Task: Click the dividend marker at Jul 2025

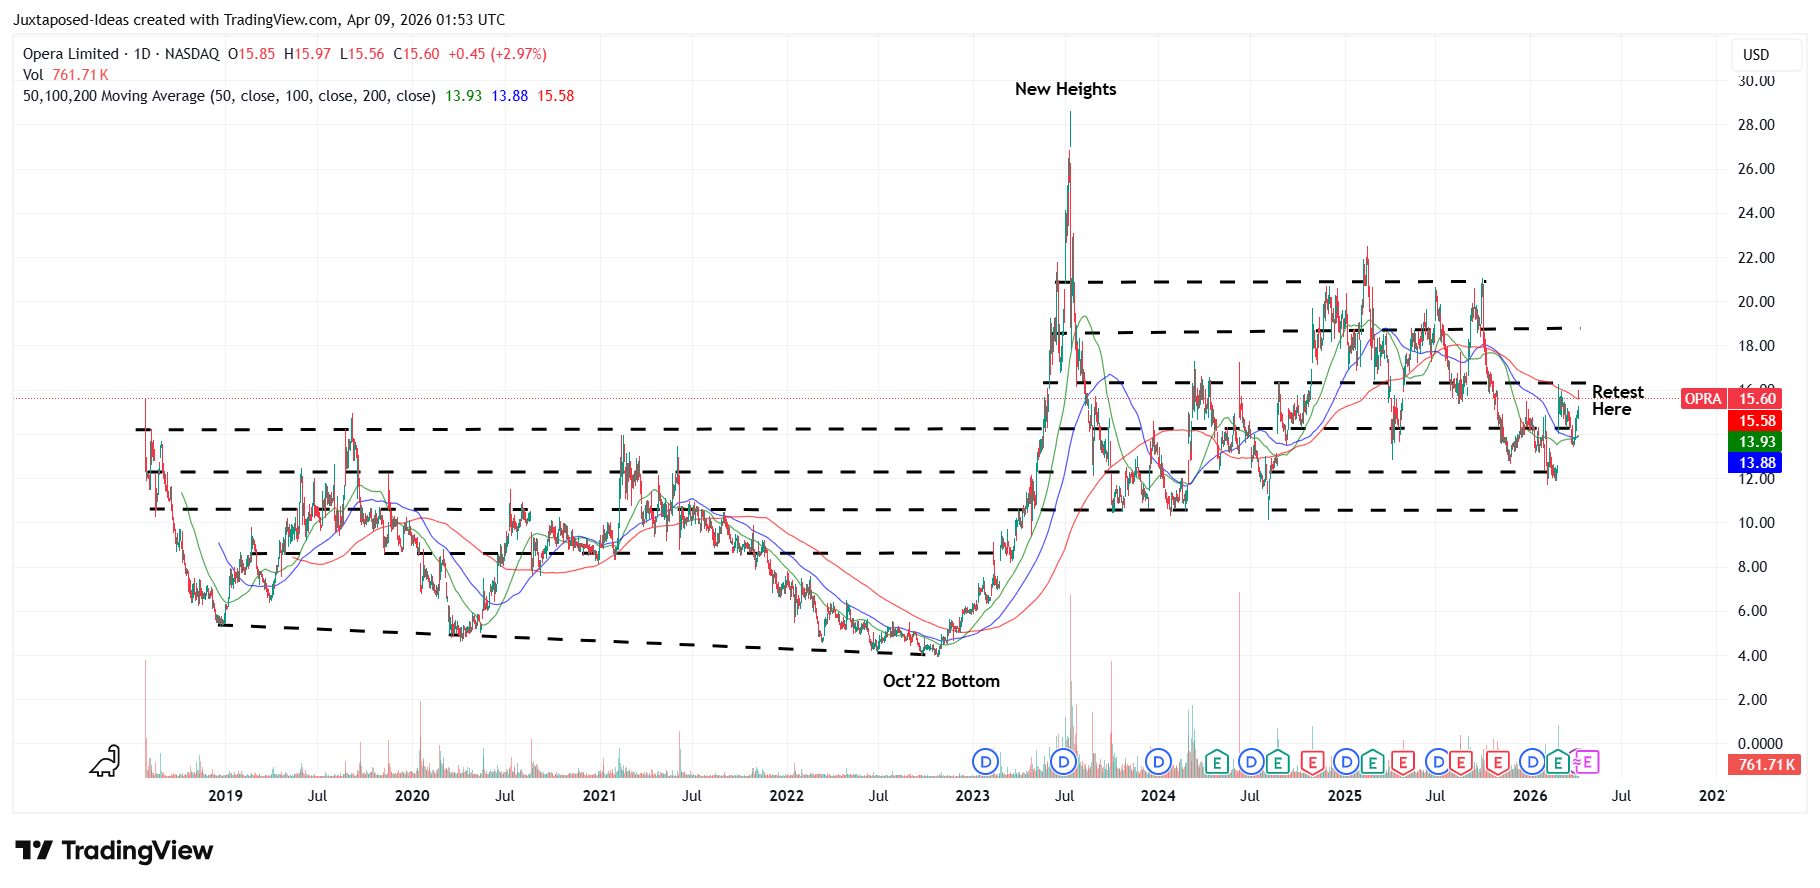Action: coord(1437,762)
